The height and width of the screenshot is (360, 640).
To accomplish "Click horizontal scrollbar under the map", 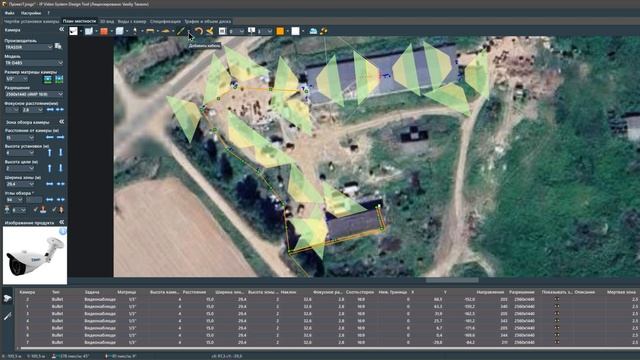I will coord(452,280).
